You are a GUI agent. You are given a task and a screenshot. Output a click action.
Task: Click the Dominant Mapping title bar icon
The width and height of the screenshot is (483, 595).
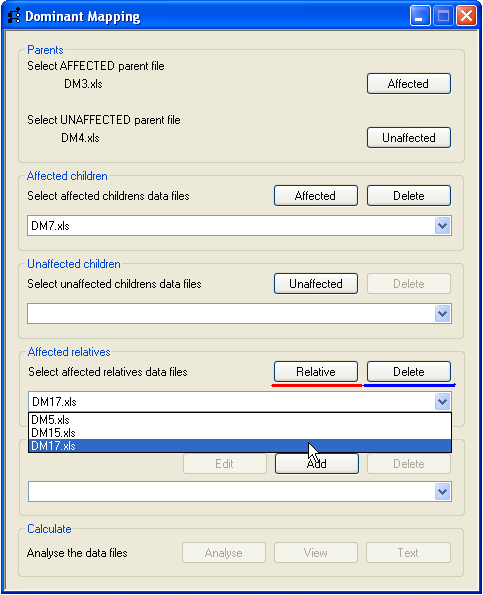point(14,16)
